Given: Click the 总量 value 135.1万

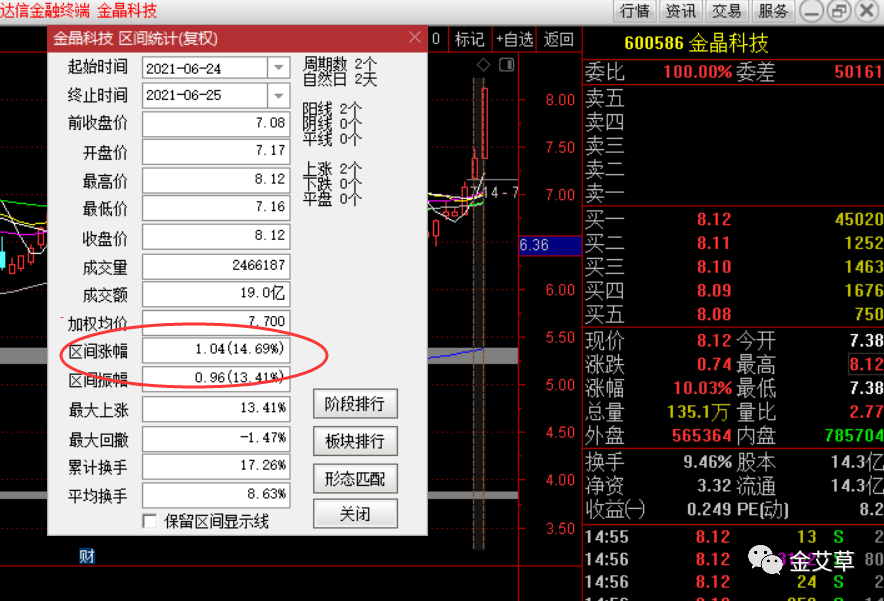Looking at the screenshot, I should click(x=698, y=412).
